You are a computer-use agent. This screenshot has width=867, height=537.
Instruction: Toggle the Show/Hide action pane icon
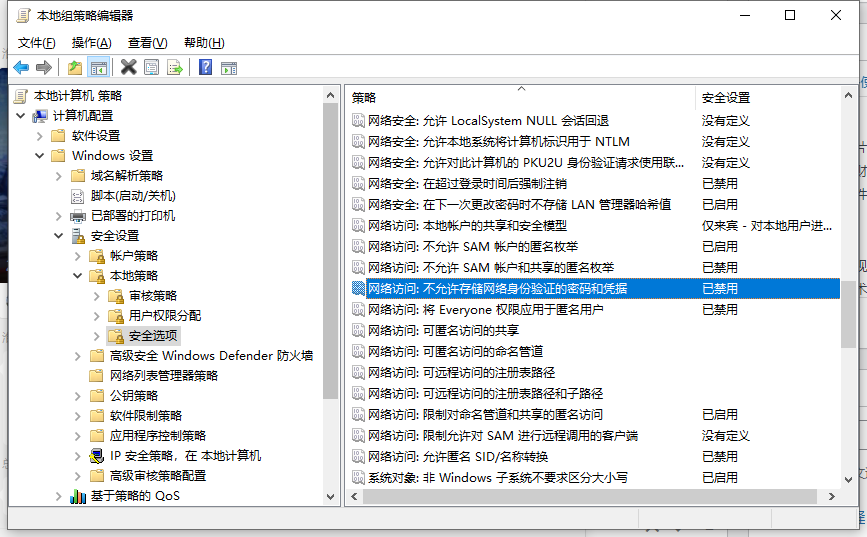(x=229, y=67)
